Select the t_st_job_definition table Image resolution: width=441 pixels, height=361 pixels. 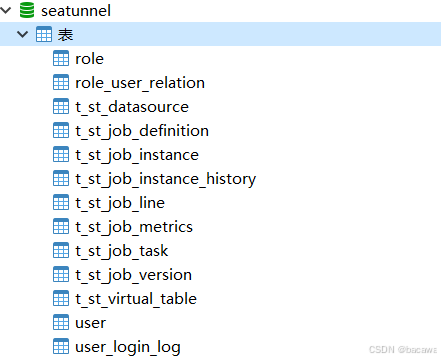(x=142, y=131)
